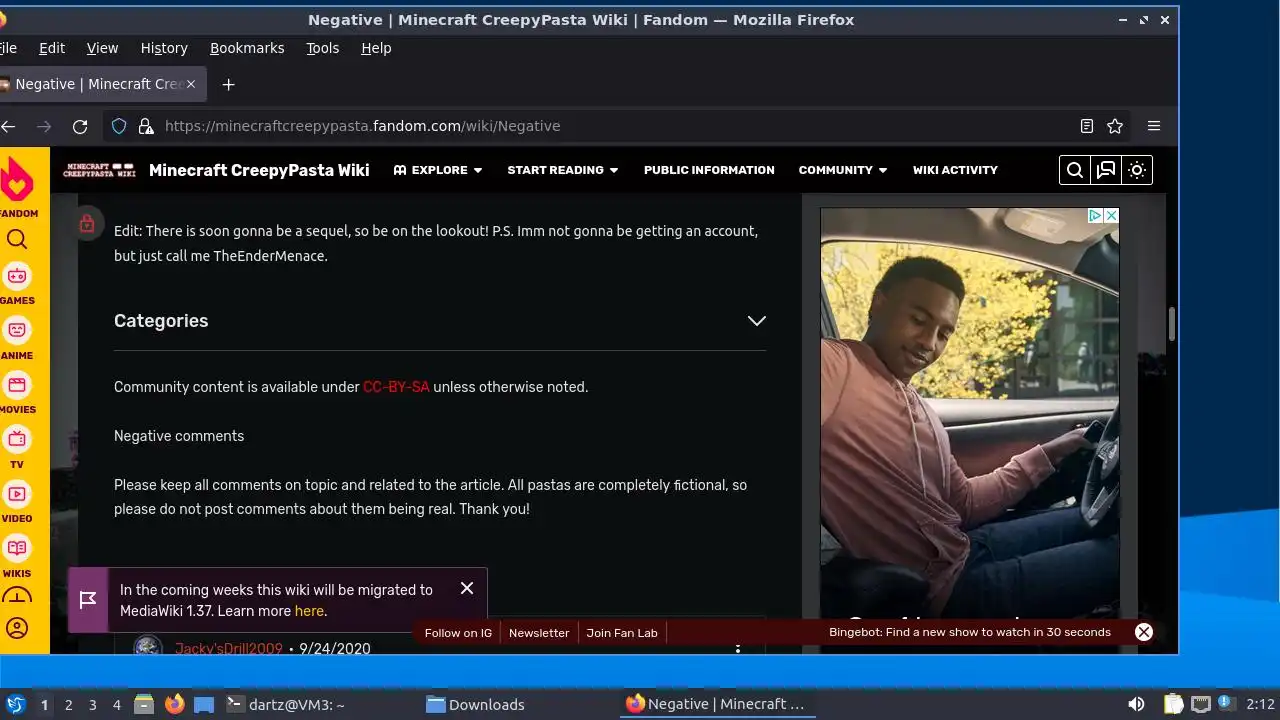Viewport: 1280px width, 720px height.
Task: Click the CC-BY-SA license link
Action: (x=396, y=387)
